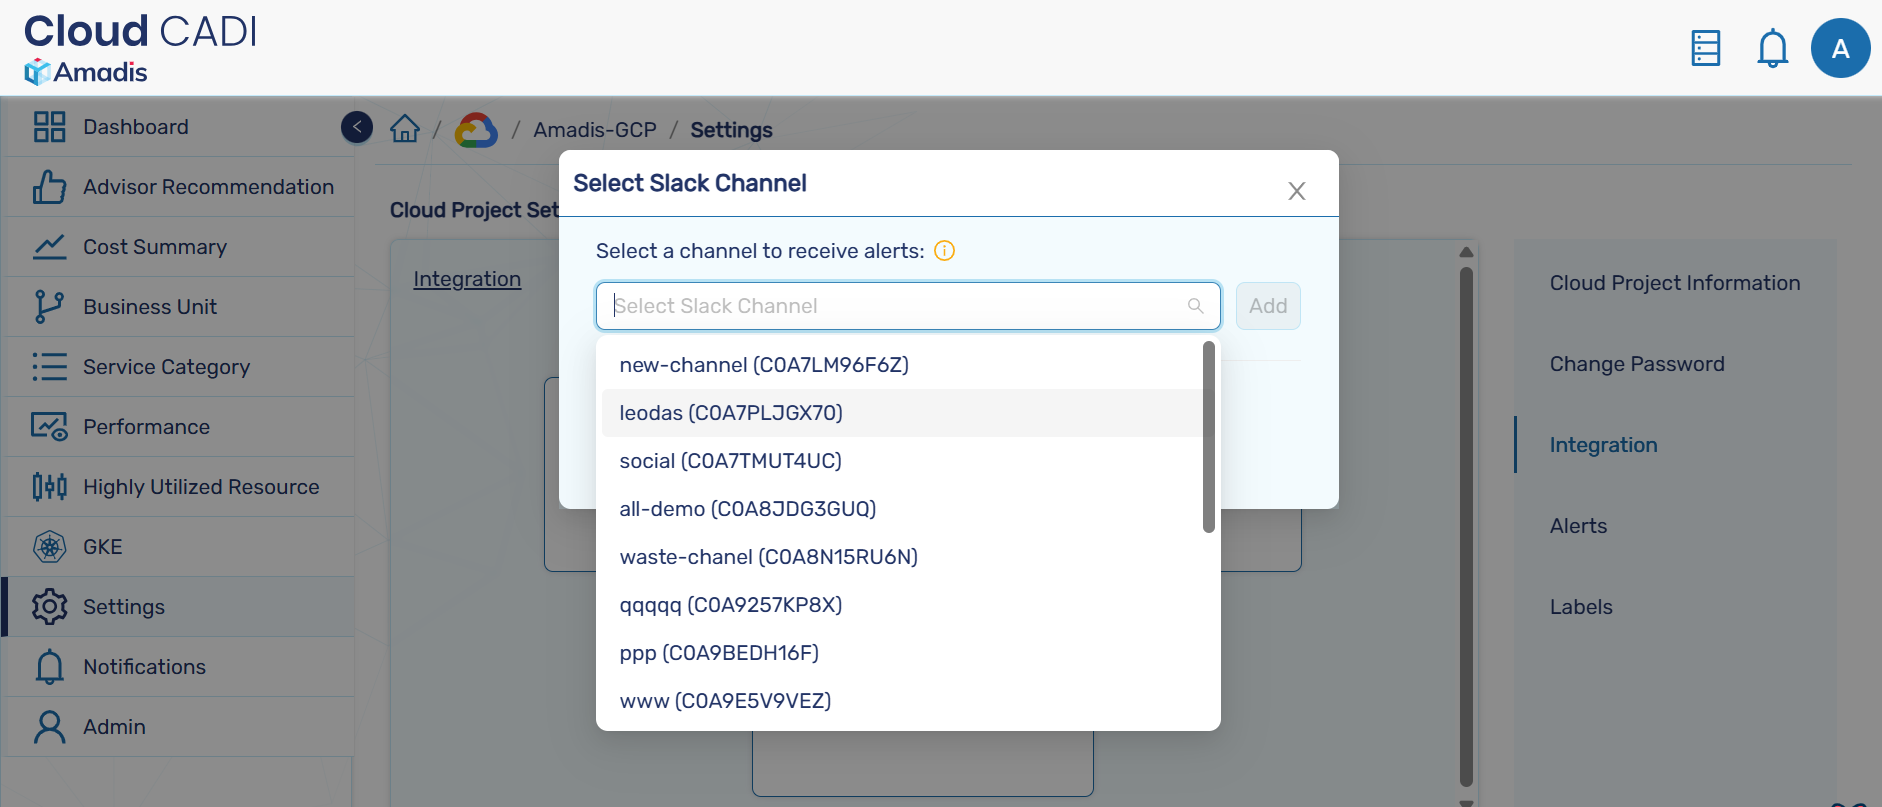
Task: Go to Cost Summary in sidebar
Action: pyautogui.click(x=155, y=247)
